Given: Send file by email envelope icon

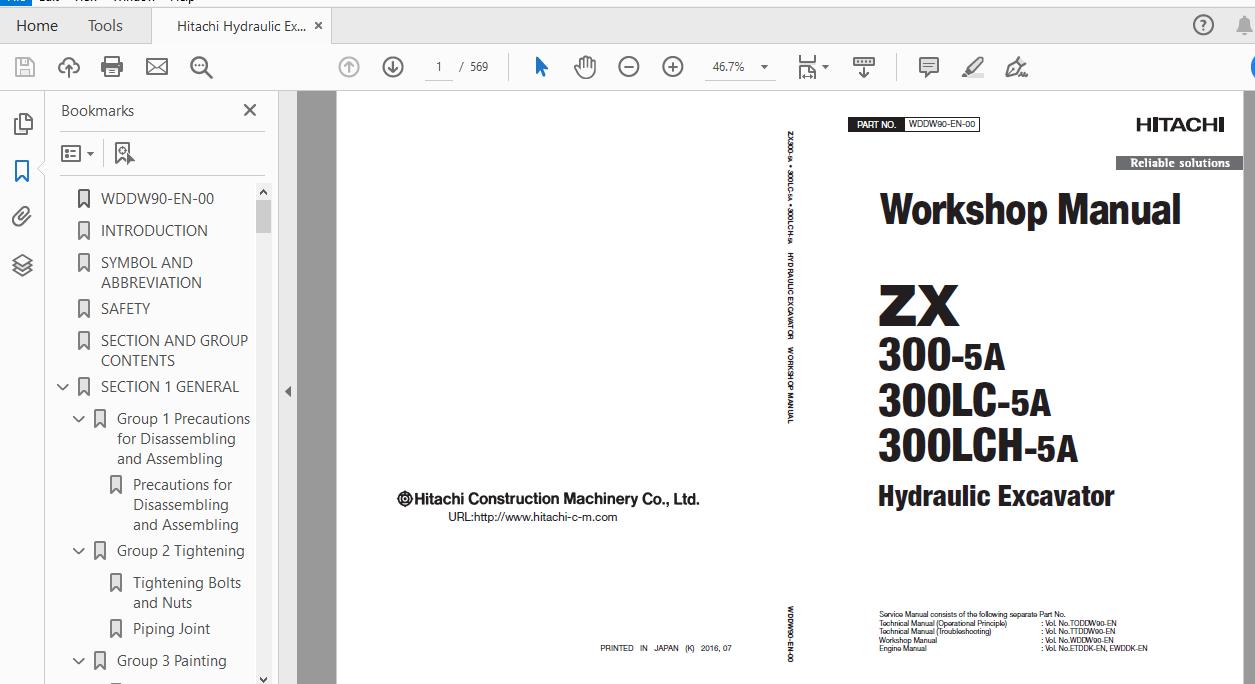Looking at the screenshot, I should 157,67.
